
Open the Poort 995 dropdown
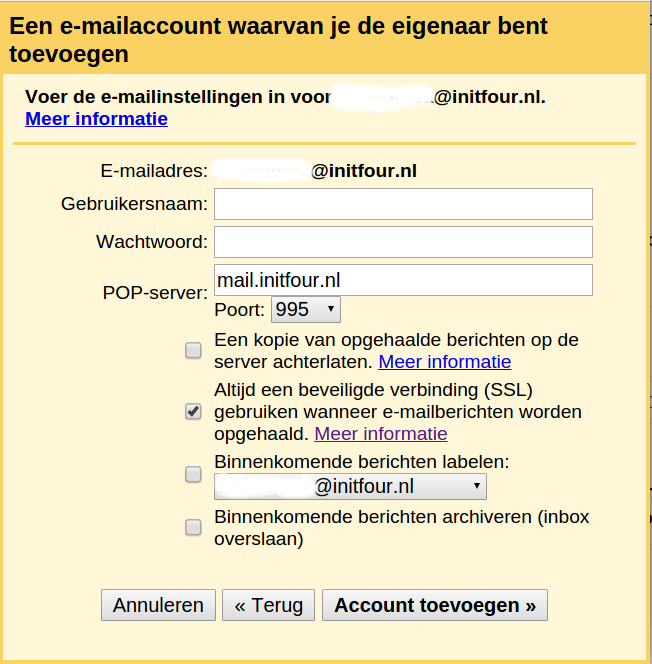[x=306, y=310]
